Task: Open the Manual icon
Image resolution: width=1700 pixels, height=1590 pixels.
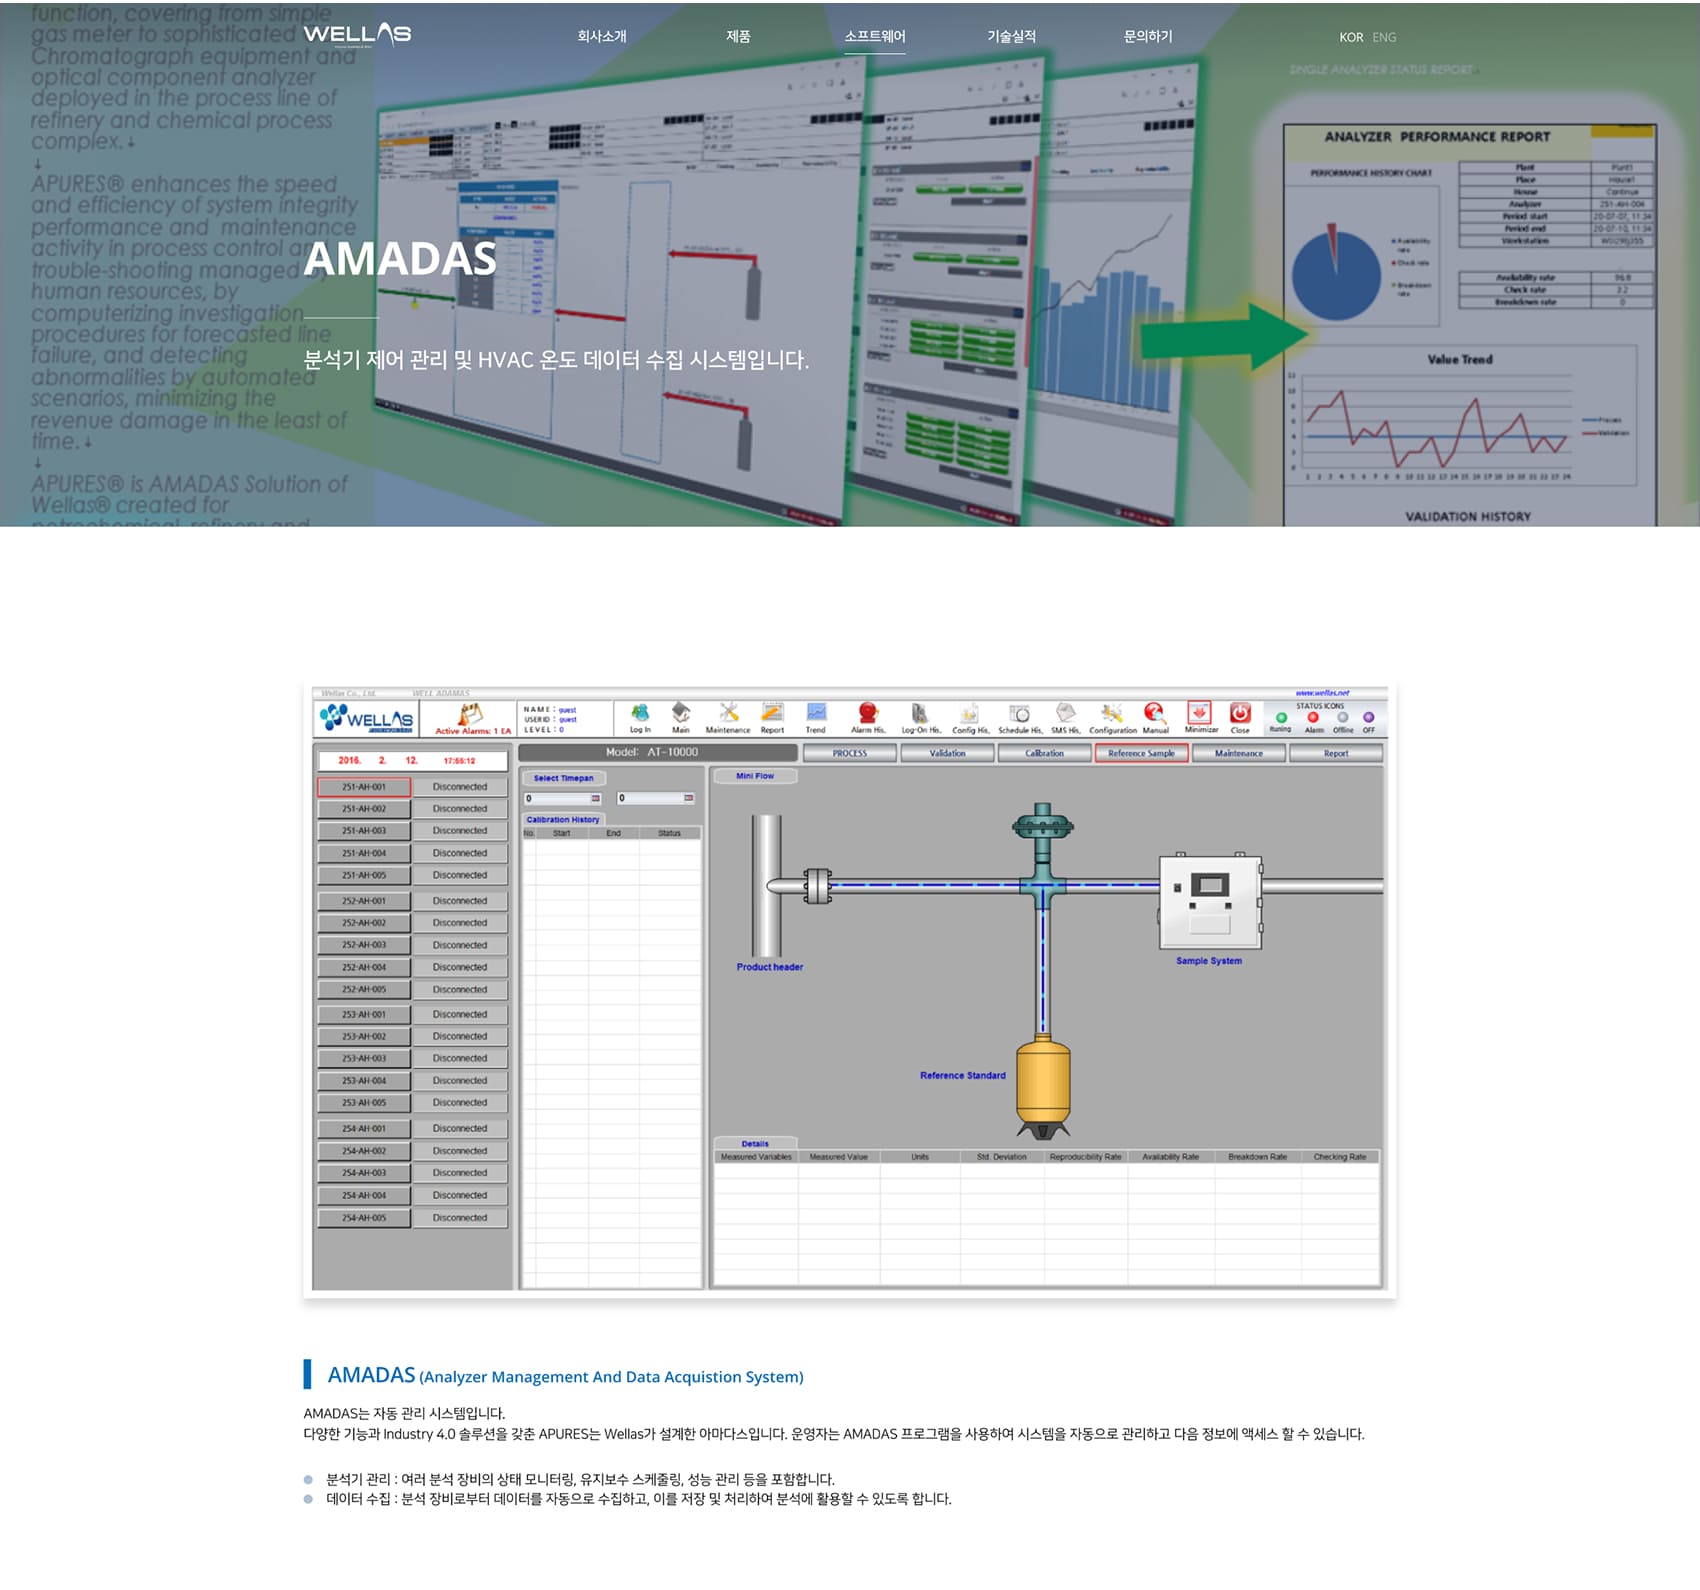Action: (x=1155, y=713)
